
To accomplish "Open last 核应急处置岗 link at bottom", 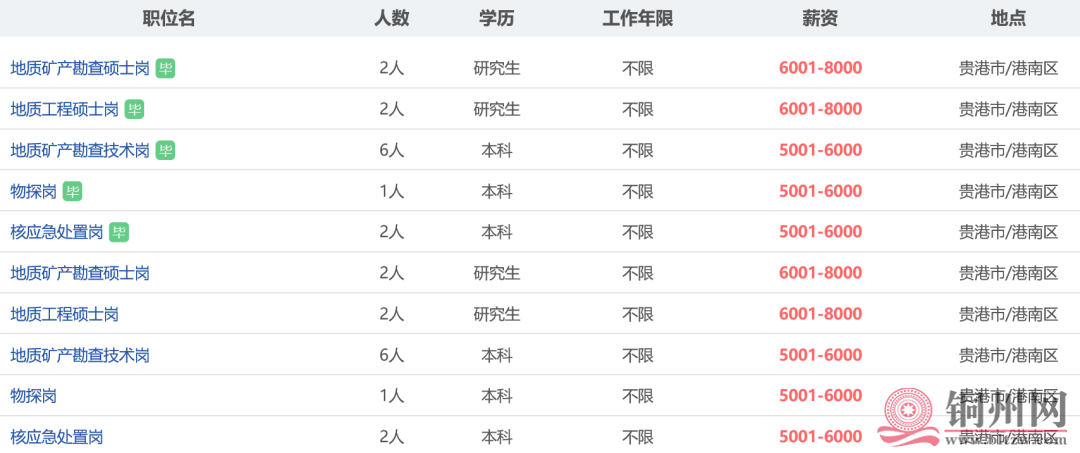I will tap(57, 436).
